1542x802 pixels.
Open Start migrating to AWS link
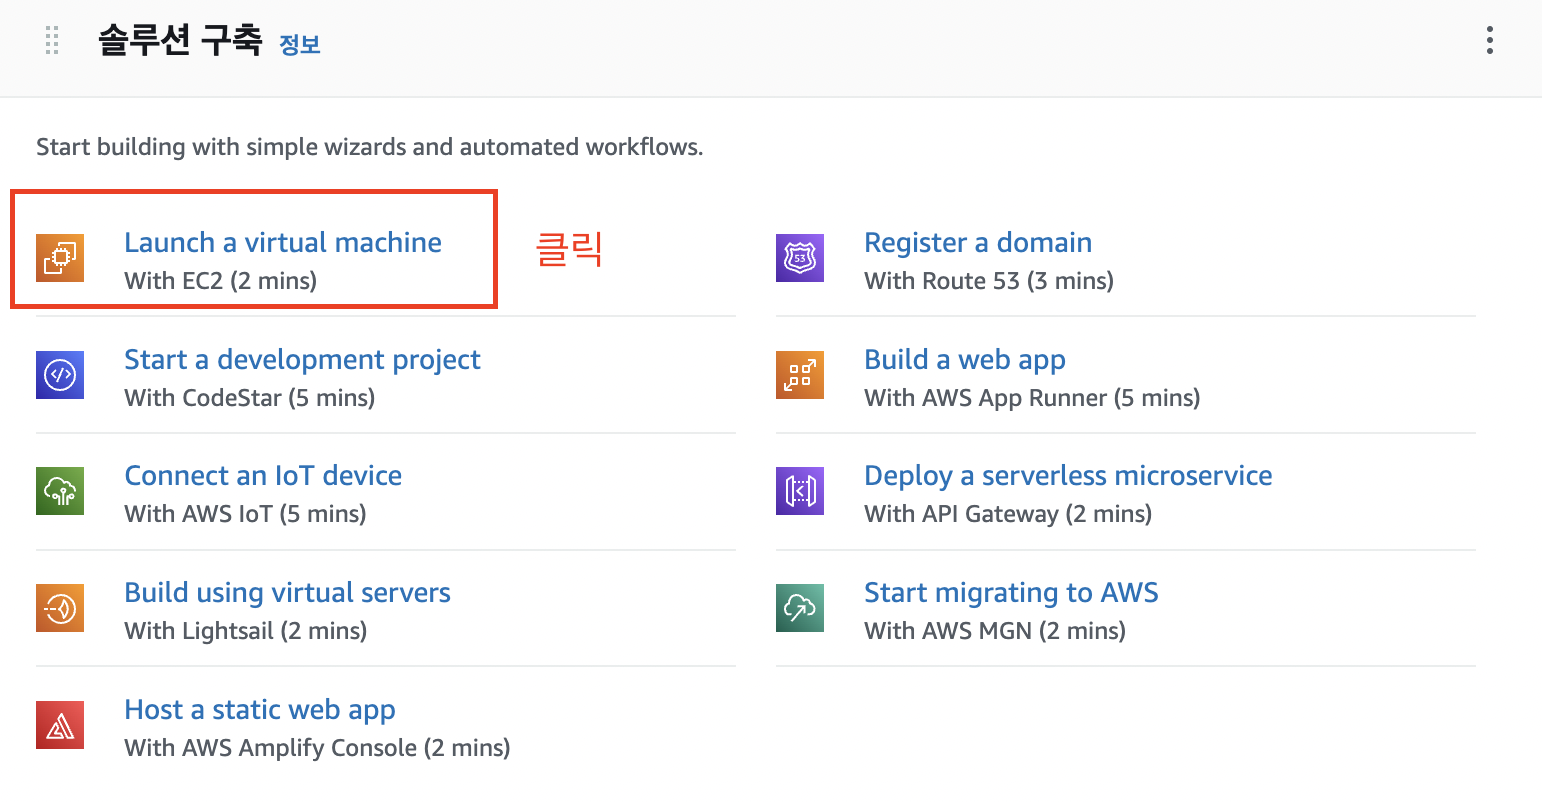point(1011,592)
